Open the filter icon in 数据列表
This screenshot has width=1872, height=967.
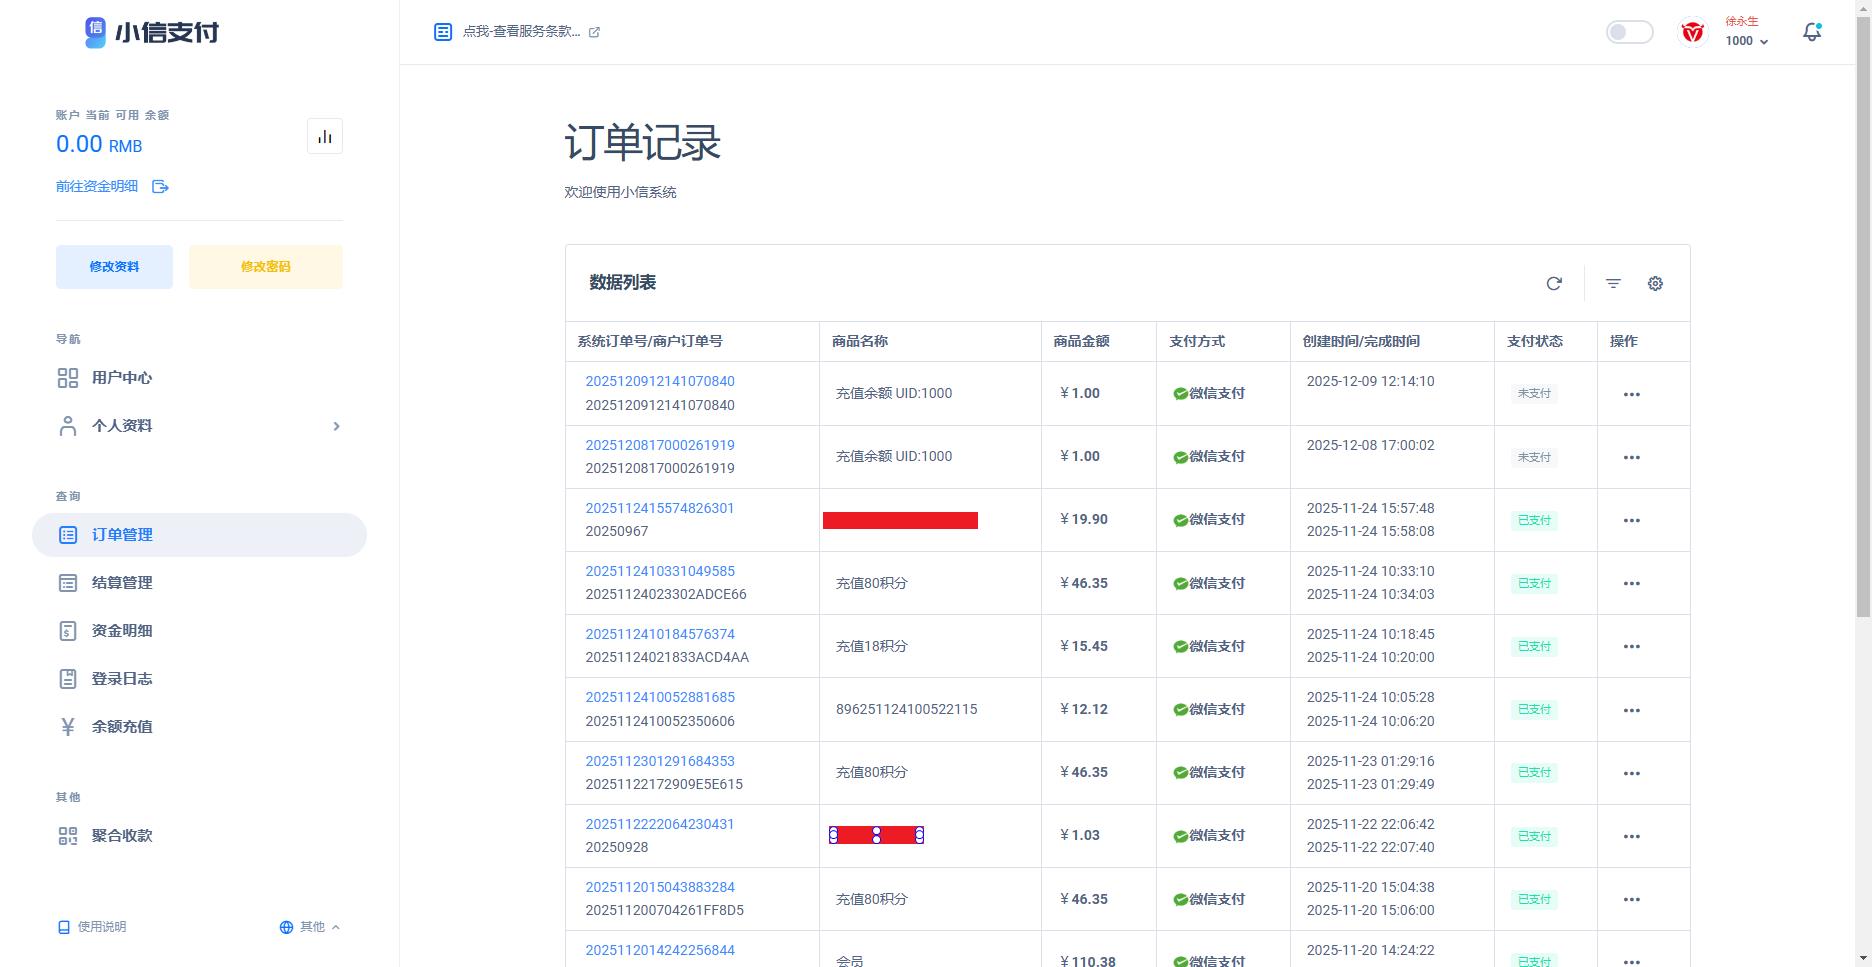click(x=1613, y=283)
